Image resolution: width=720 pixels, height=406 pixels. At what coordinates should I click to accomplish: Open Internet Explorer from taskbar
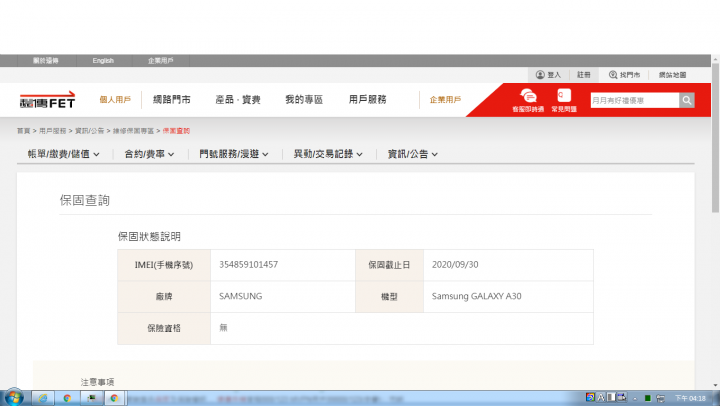pyautogui.click(x=43, y=398)
